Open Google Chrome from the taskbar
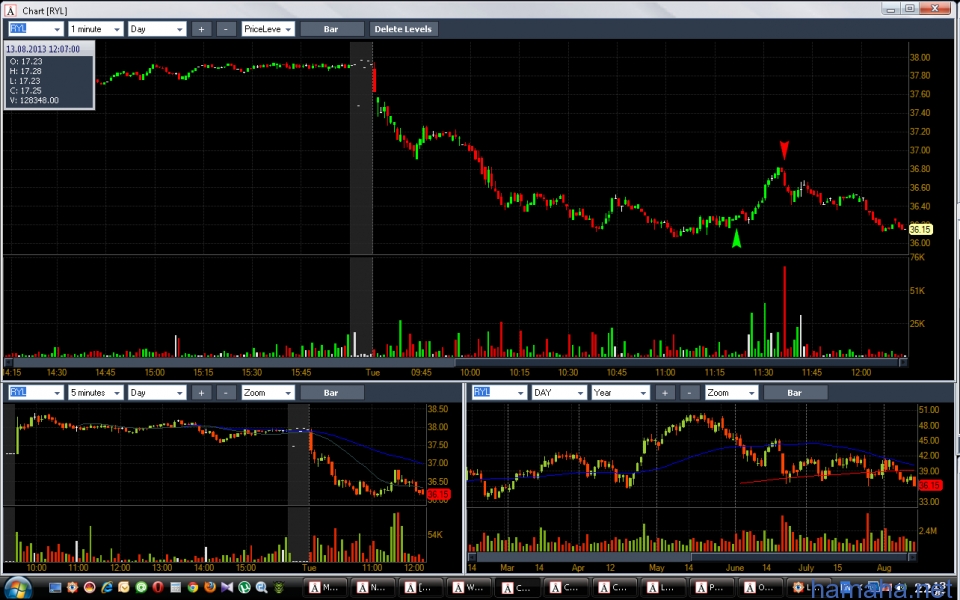Viewport: 960px width, 600px height. pyautogui.click(x=192, y=587)
